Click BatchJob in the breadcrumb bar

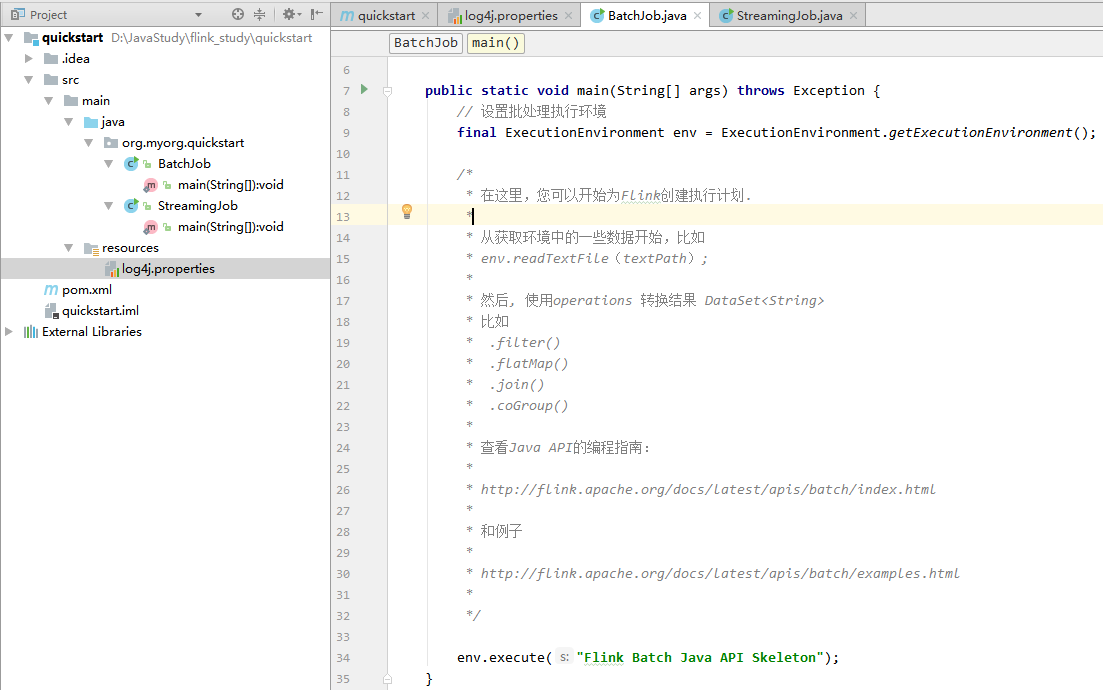pyautogui.click(x=425, y=42)
